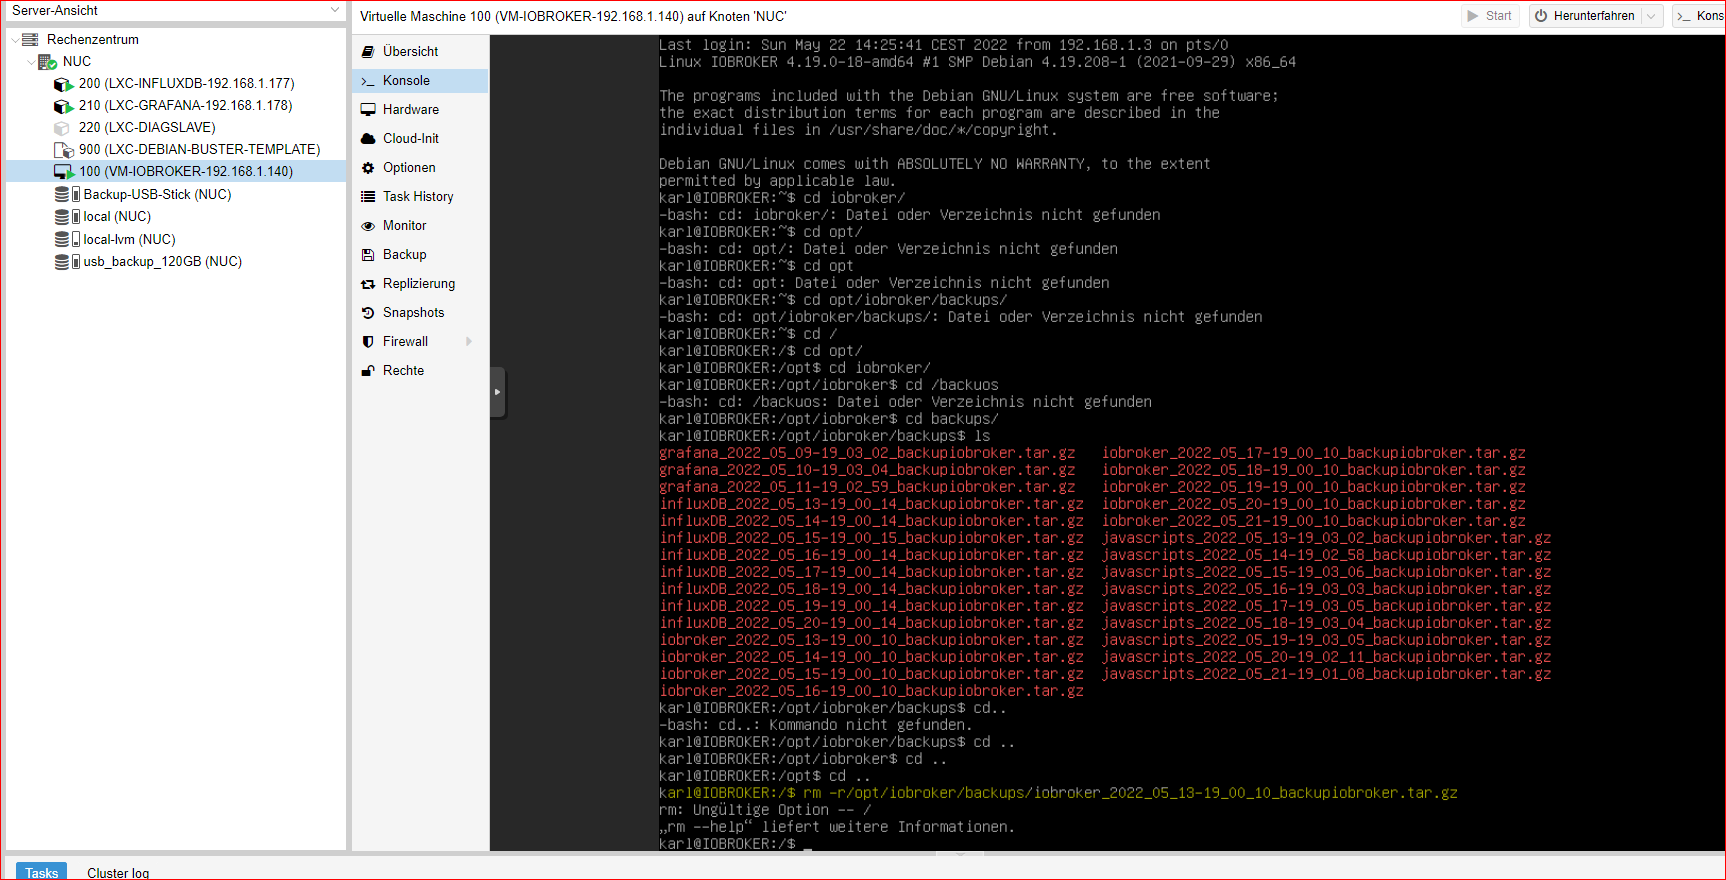1726x880 pixels.
Task: Click the Start button
Action: click(x=1489, y=16)
